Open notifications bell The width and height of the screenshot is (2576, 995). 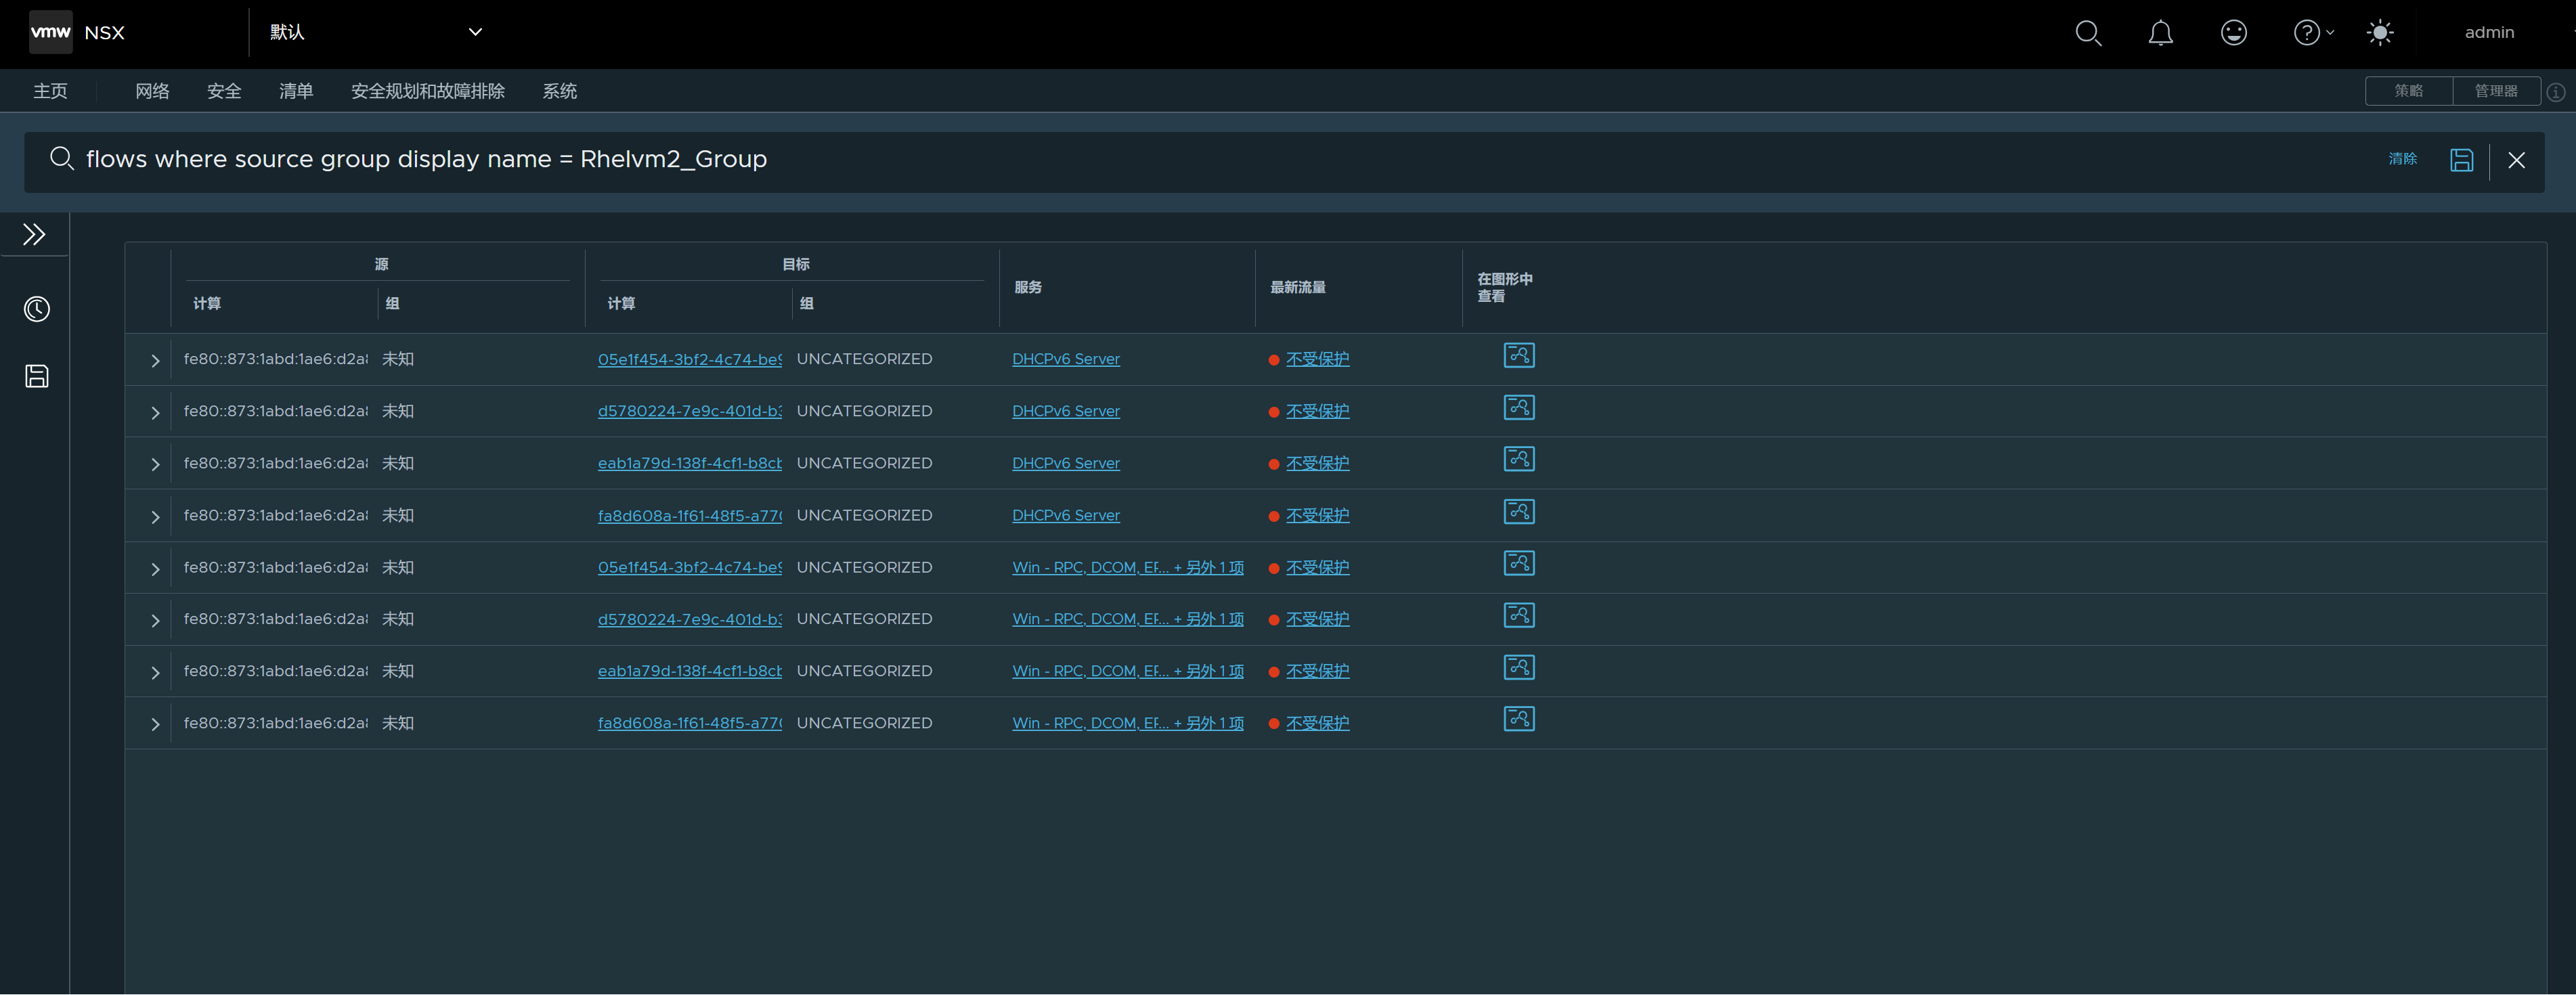pyautogui.click(x=2160, y=33)
